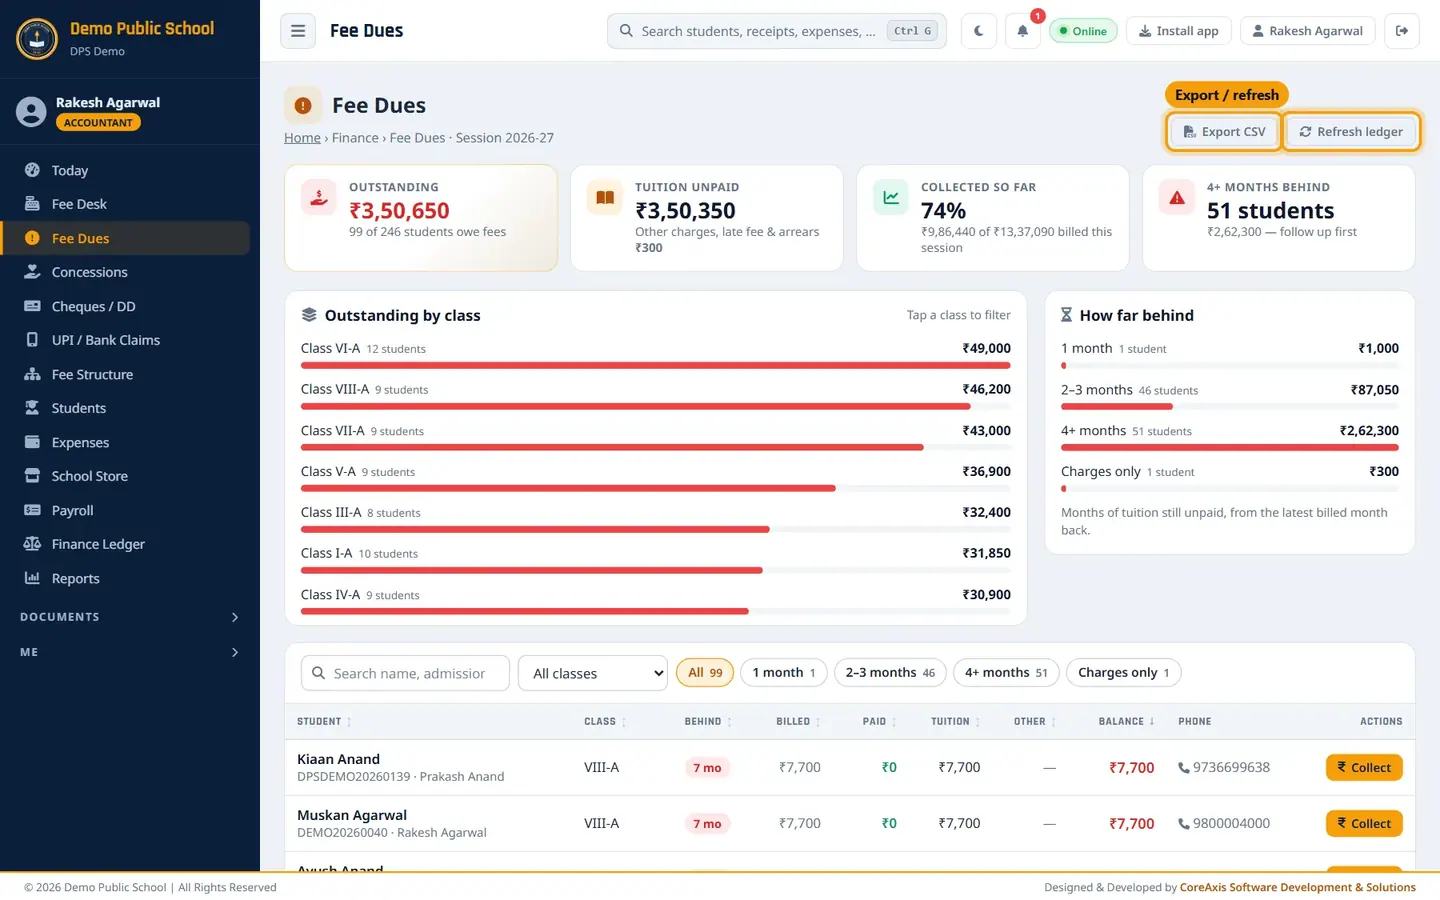This screenshot has height=900, width=1440.
Task: Click the Outstanding card rupee-hand icon
Action: click(319, 198)
